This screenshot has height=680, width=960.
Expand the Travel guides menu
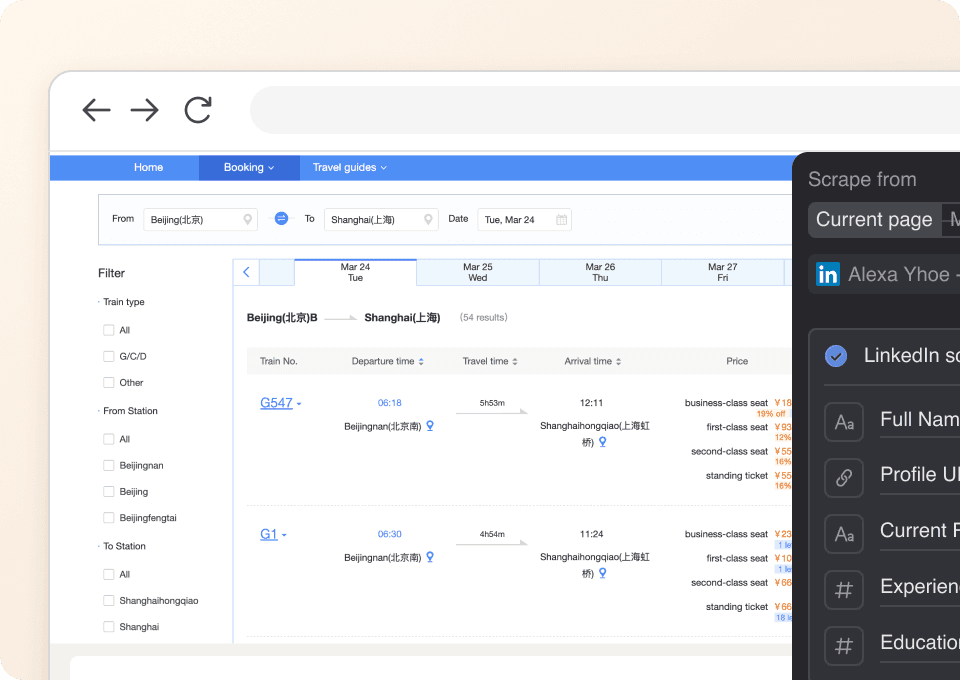click(x=349, y=168)
